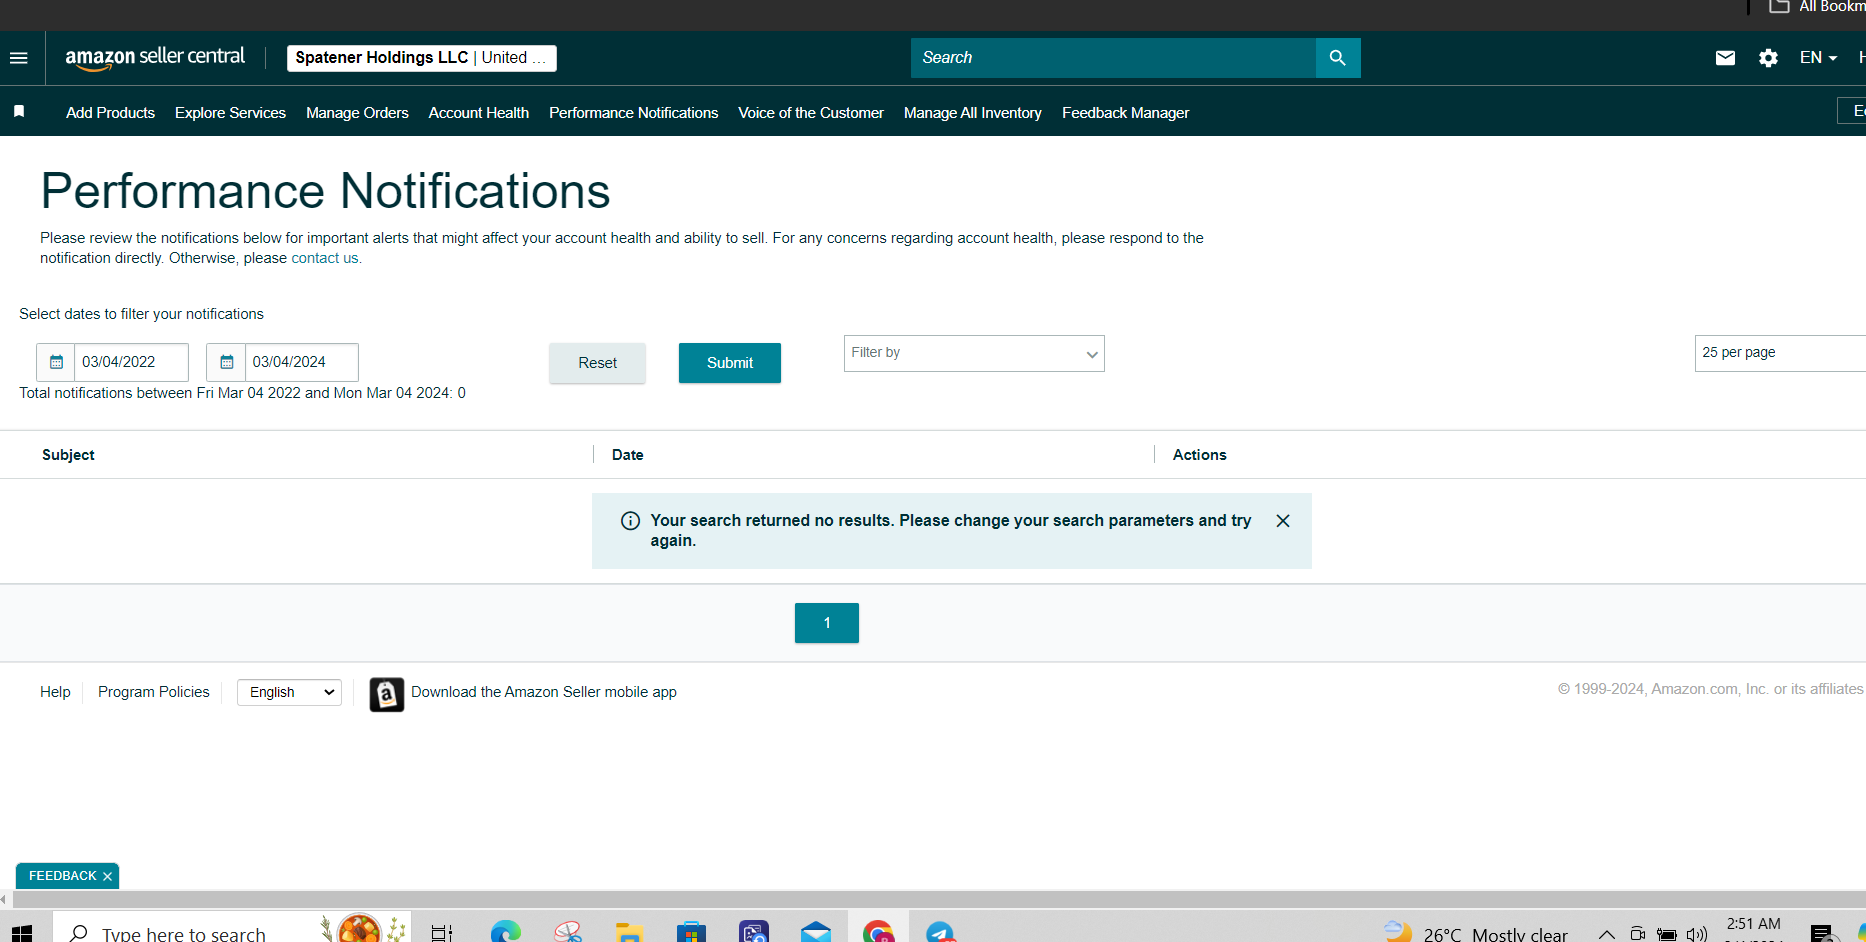The image size is (1866, 942).
Task: Click the Date column header
Action: click(x=628, y=455)
